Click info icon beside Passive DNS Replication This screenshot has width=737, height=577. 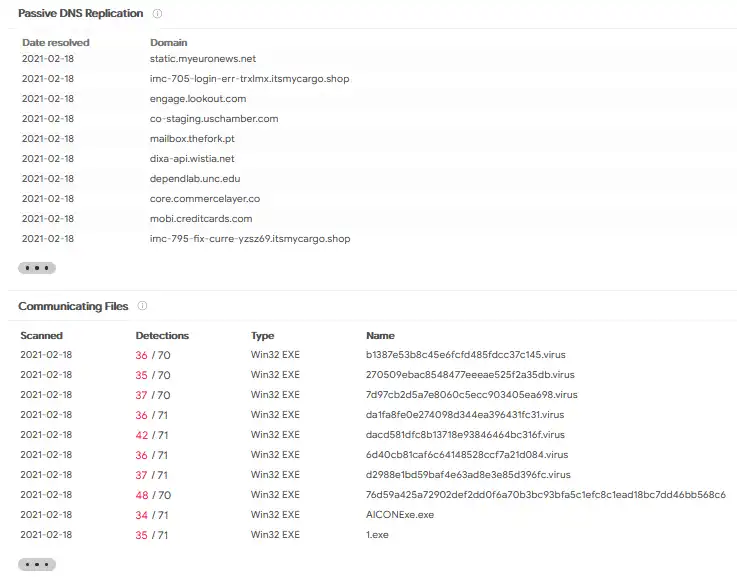click(x=157, y=14)
